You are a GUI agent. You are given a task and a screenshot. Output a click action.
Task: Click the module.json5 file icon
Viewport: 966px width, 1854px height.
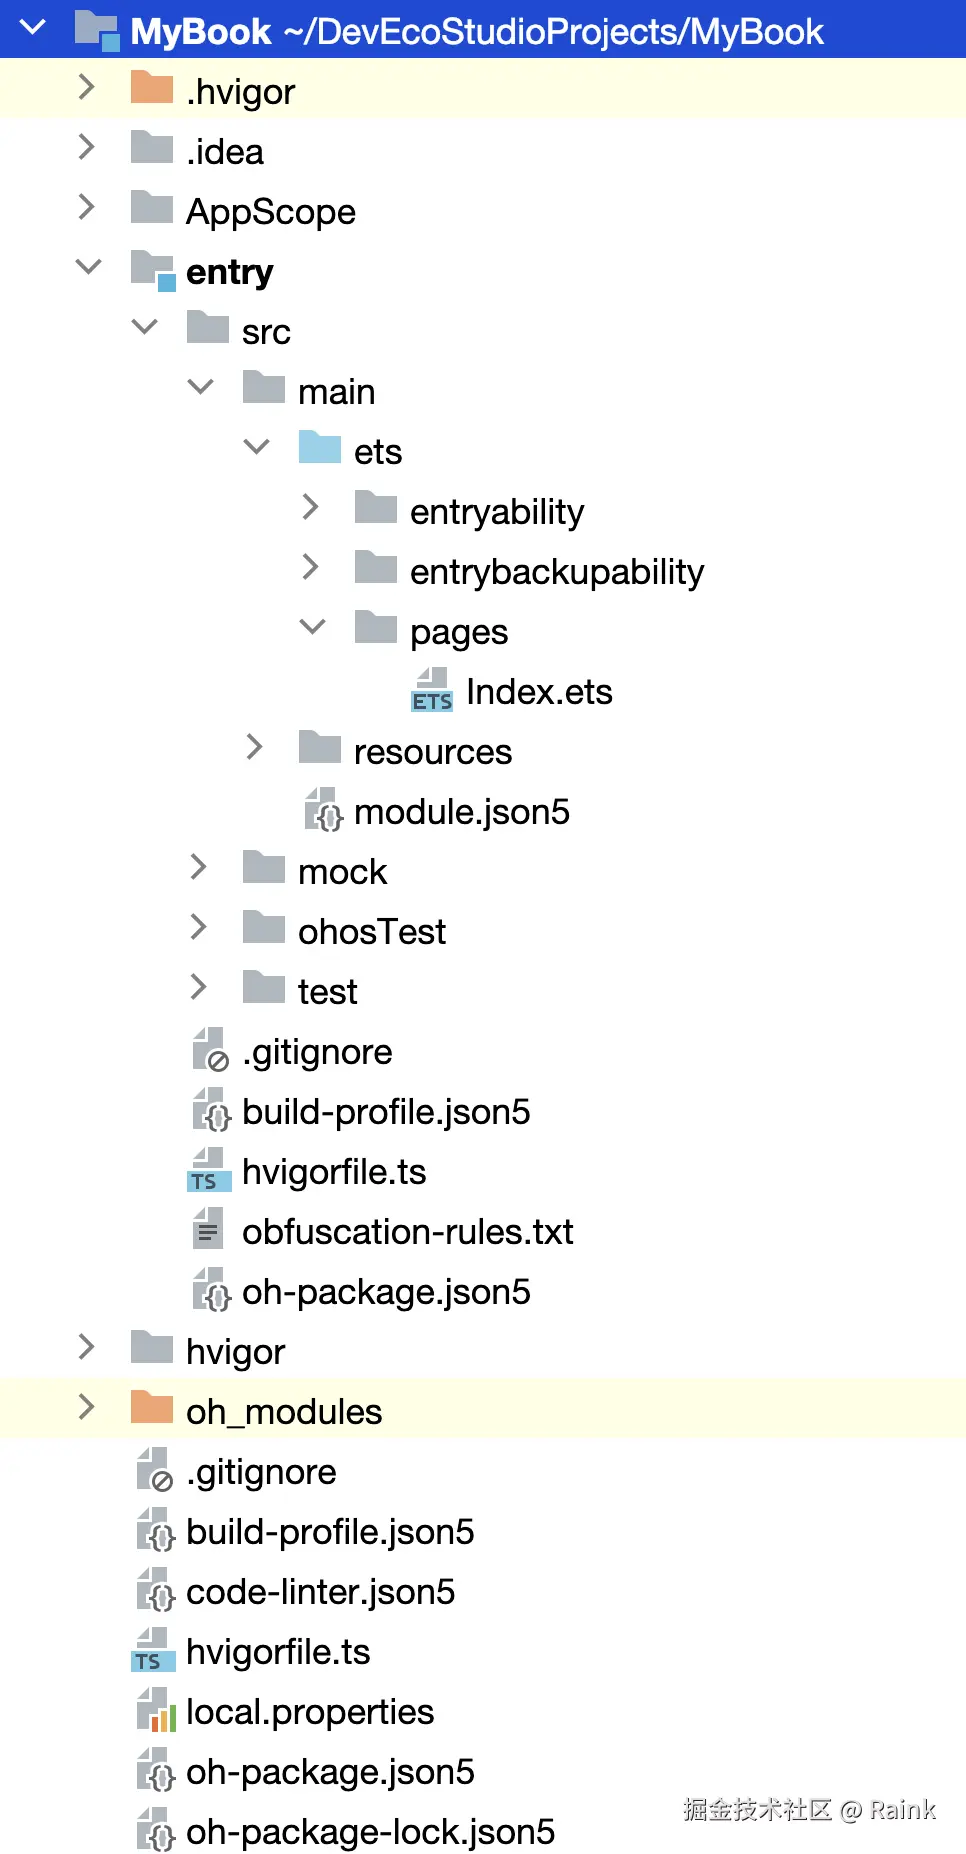click(323, 811)
